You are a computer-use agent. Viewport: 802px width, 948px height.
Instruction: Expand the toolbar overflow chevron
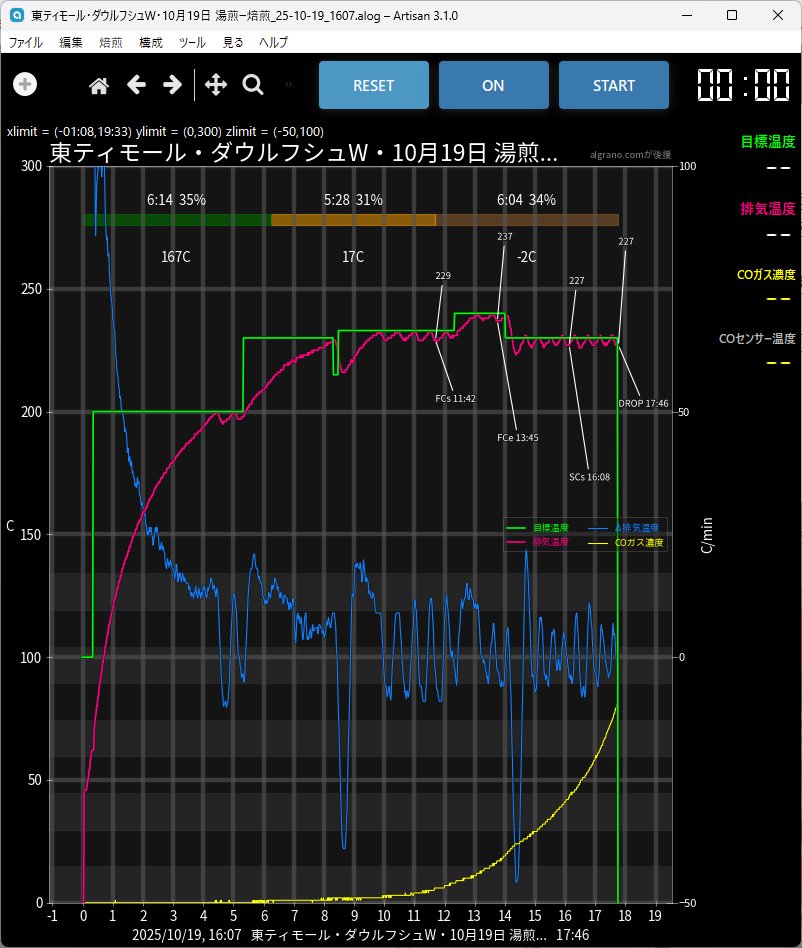pyautogui.click(x=288, y=85)
